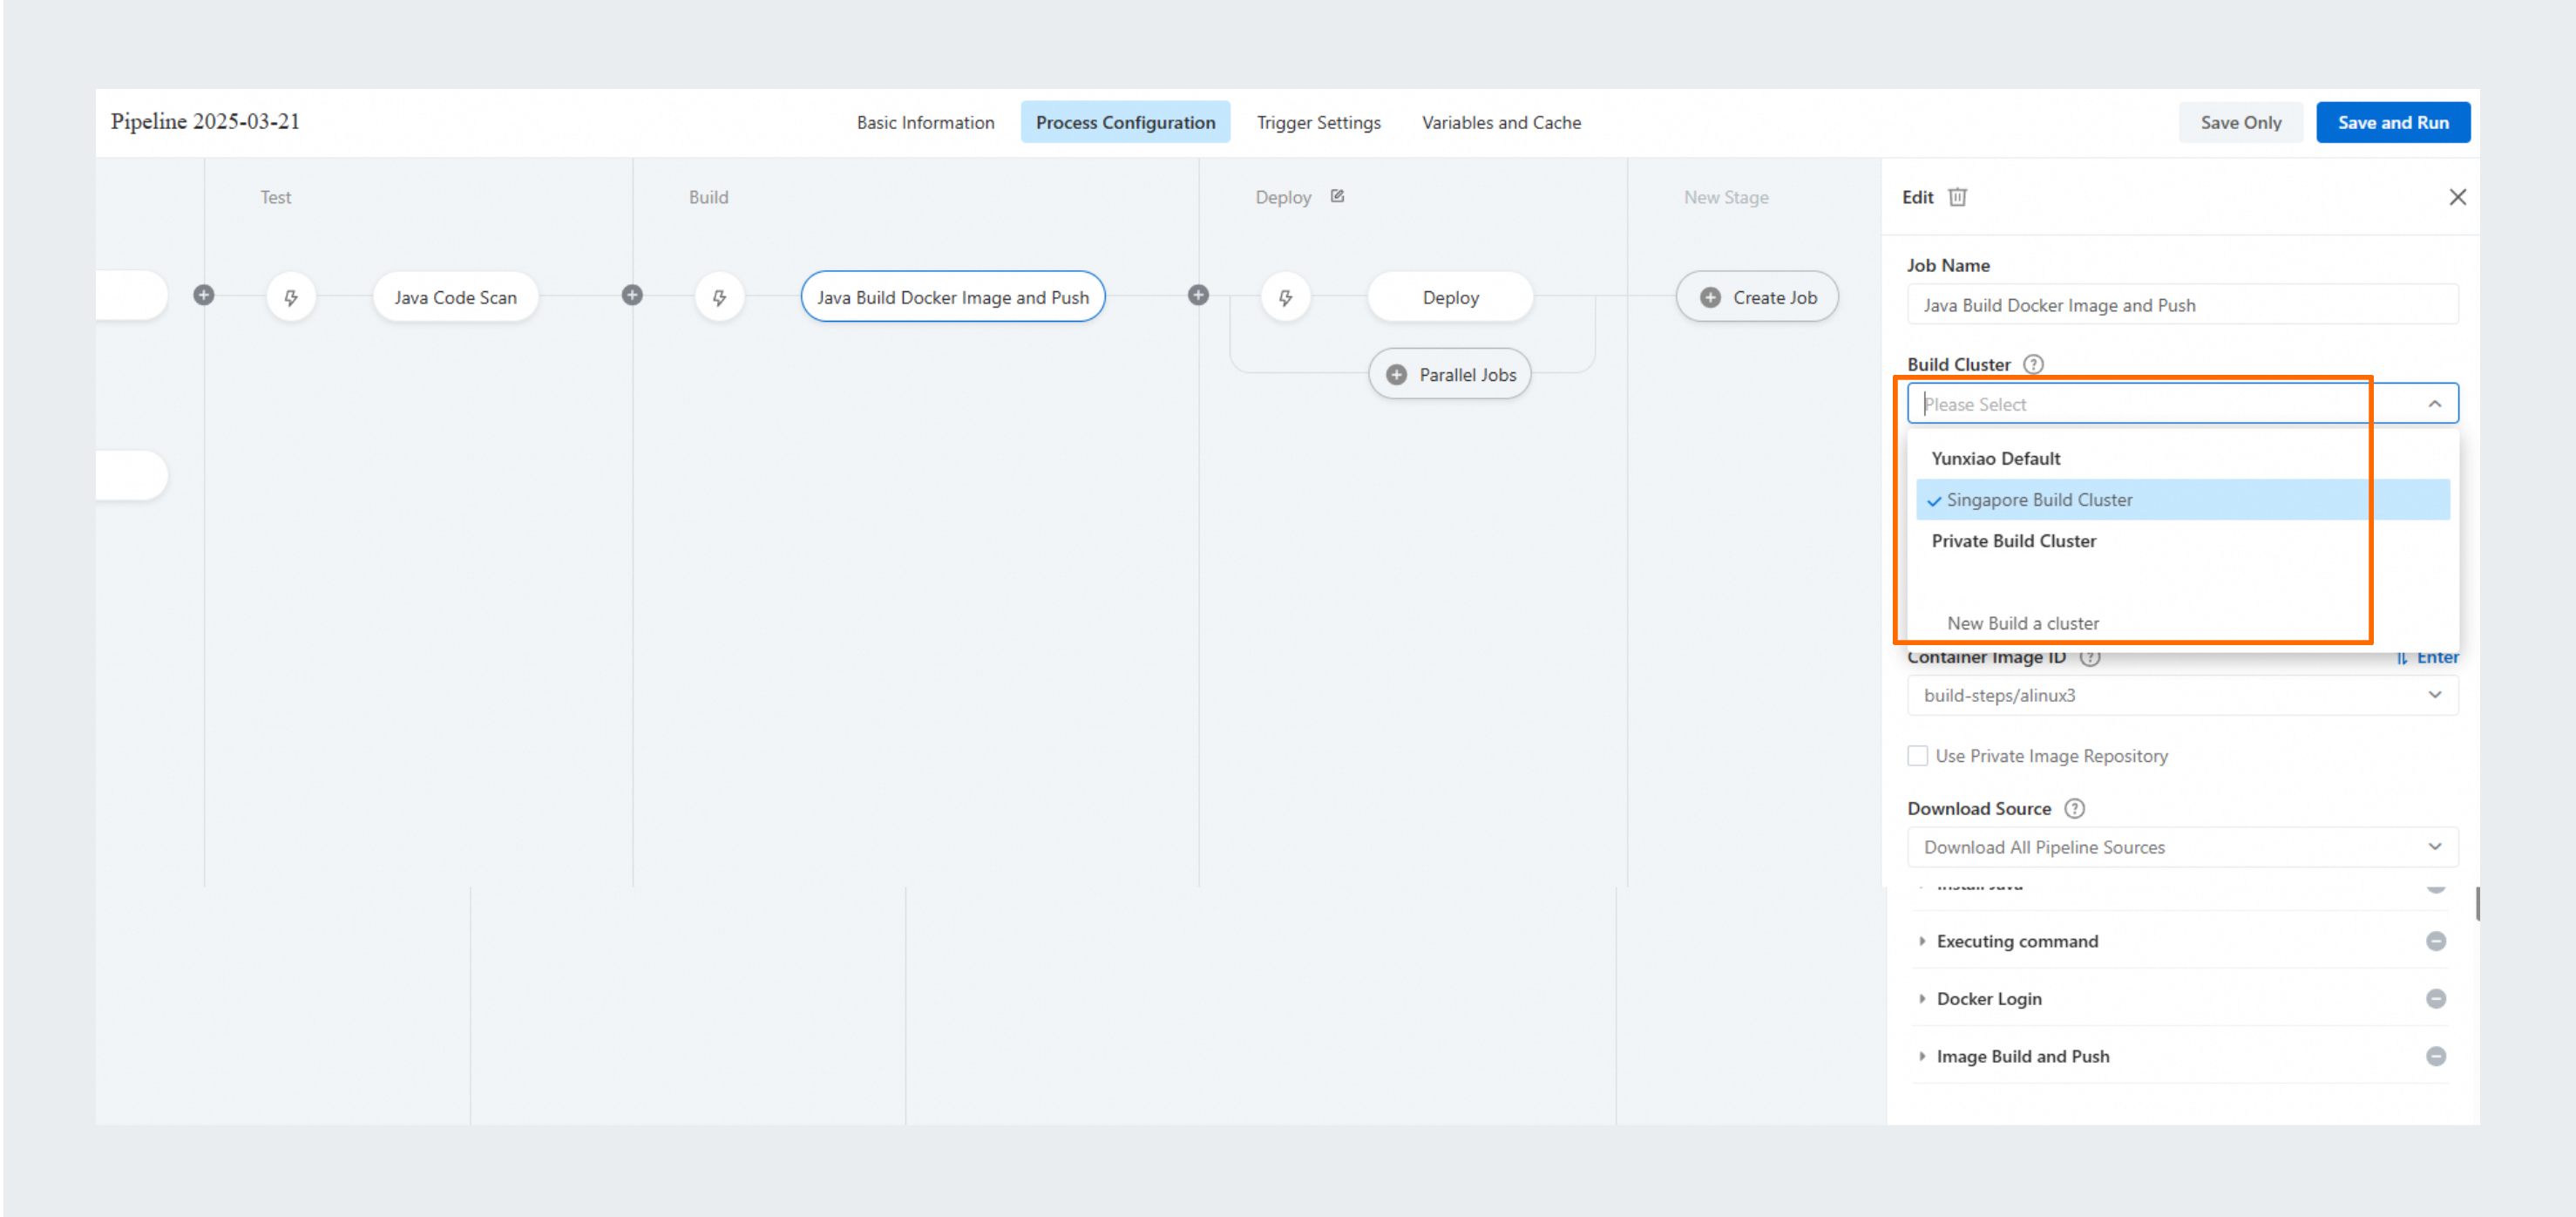Click the edit icon next to Deploy stage

point(1337,196)
